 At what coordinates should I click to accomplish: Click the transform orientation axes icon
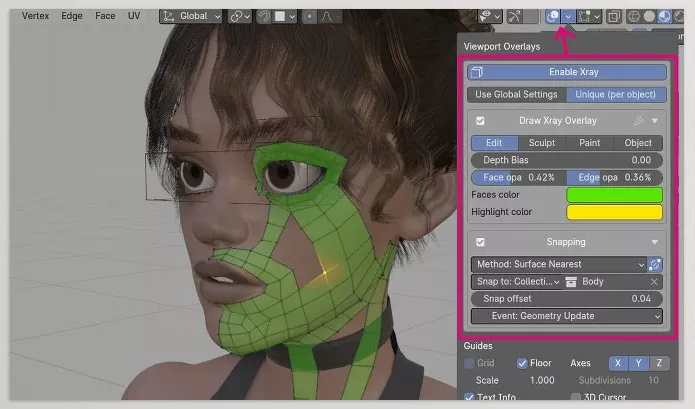tap(168, 16)
